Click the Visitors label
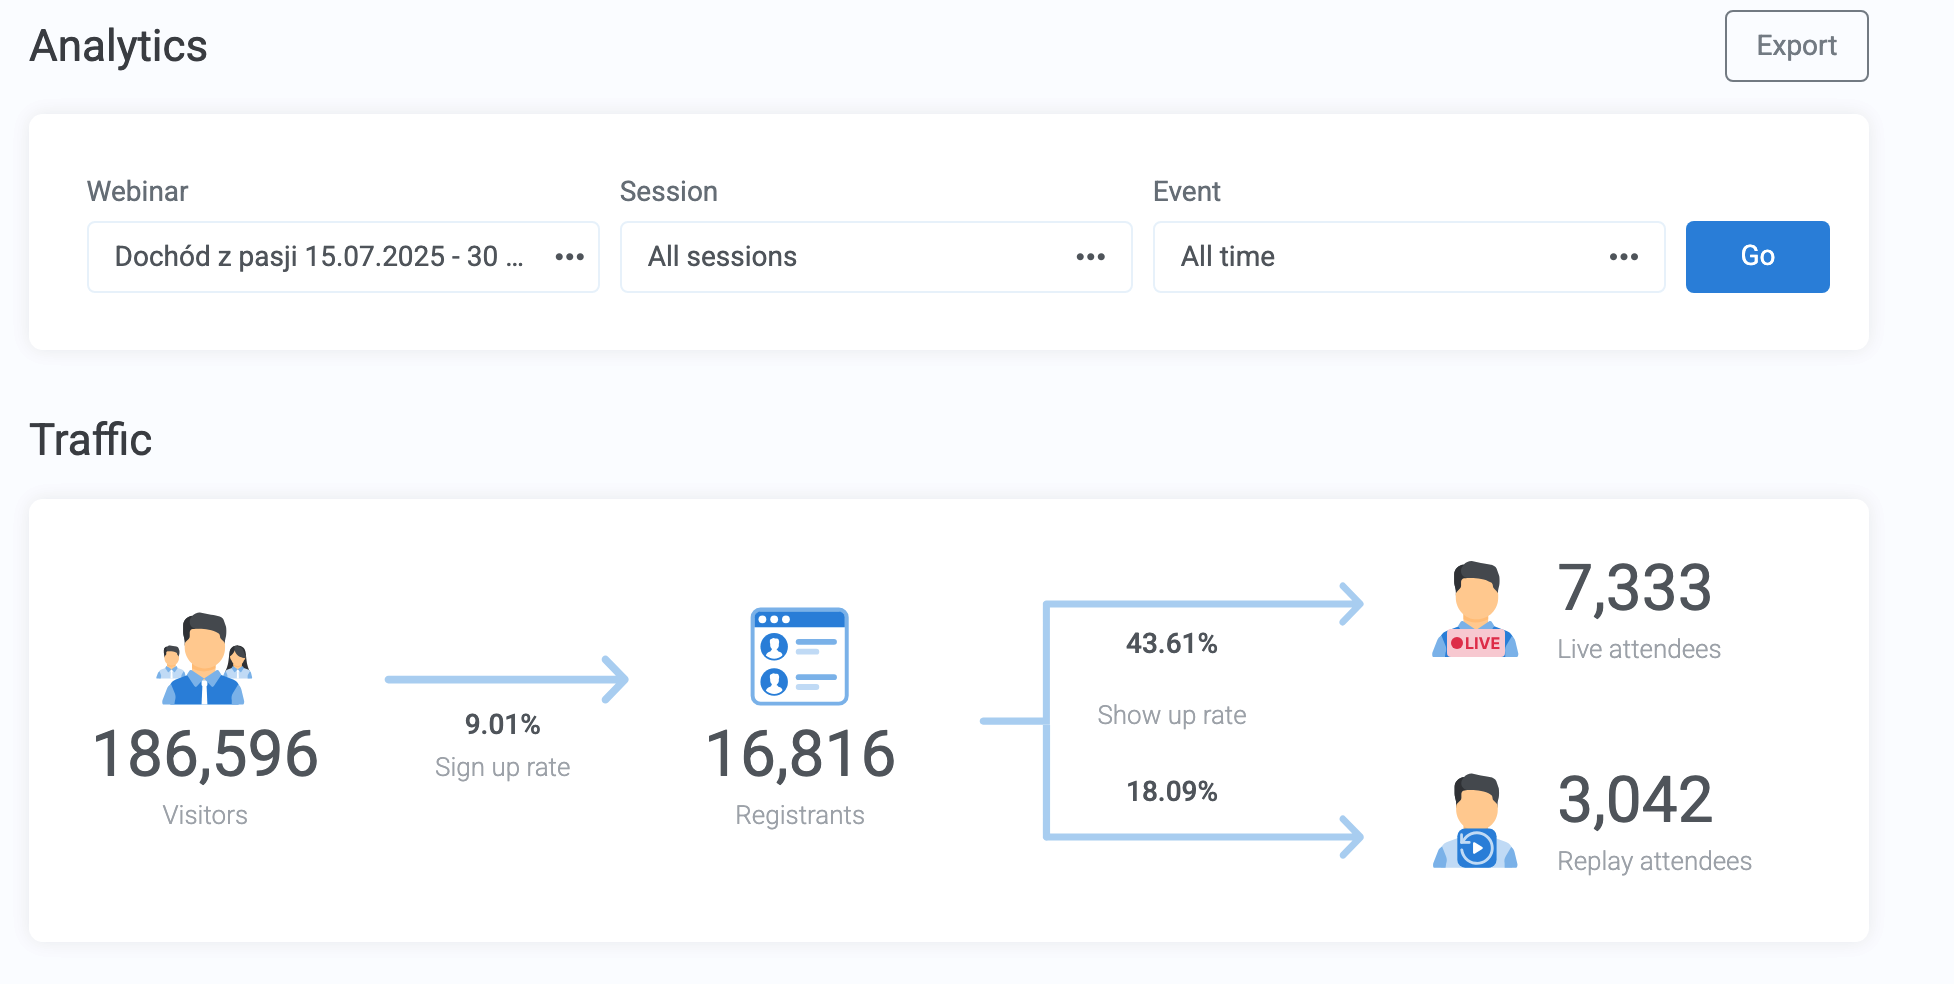 205,815
